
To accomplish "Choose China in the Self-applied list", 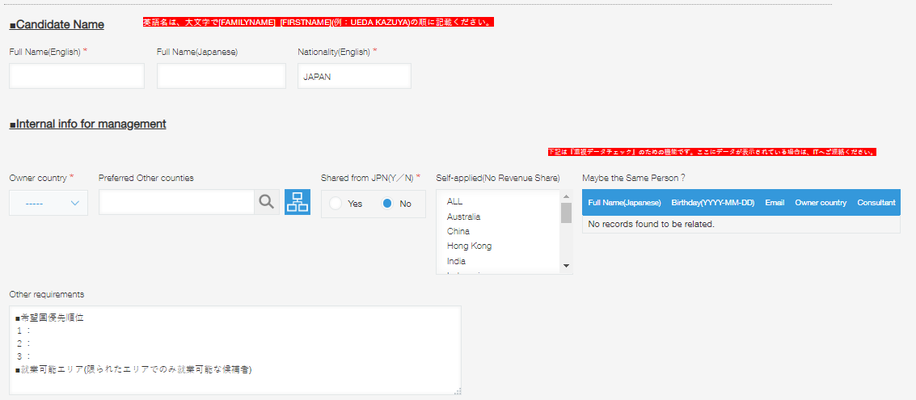I will [458, 231].
